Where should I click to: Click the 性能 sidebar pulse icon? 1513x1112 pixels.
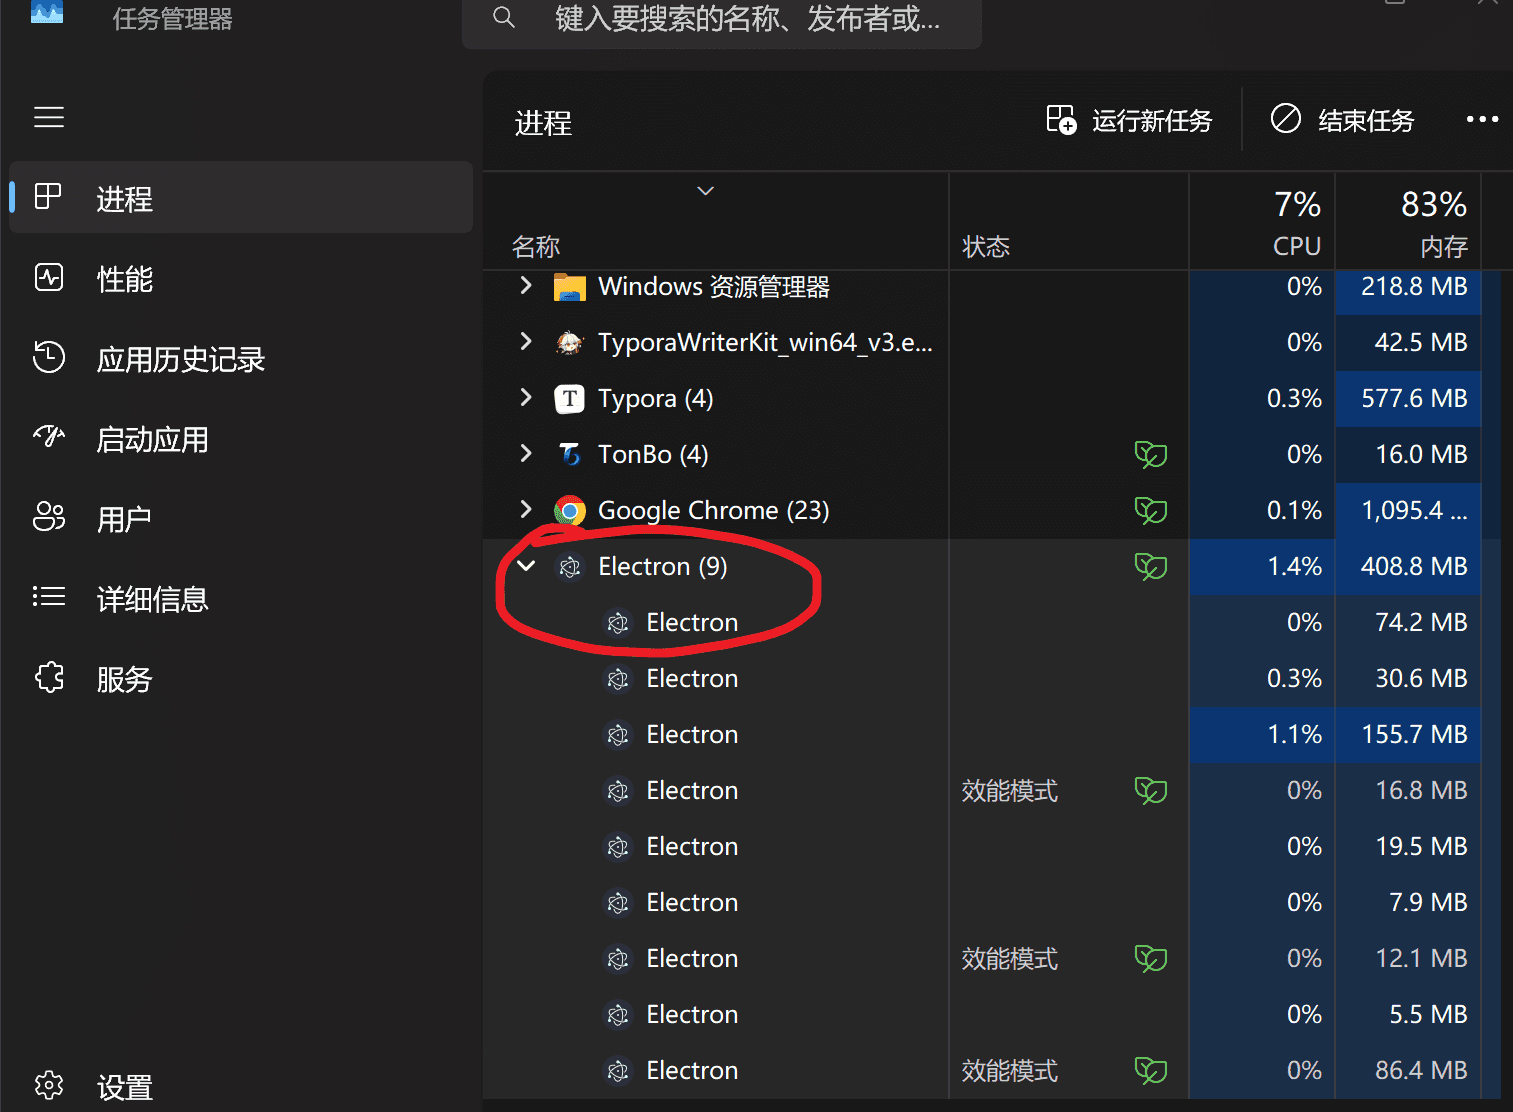49,277
